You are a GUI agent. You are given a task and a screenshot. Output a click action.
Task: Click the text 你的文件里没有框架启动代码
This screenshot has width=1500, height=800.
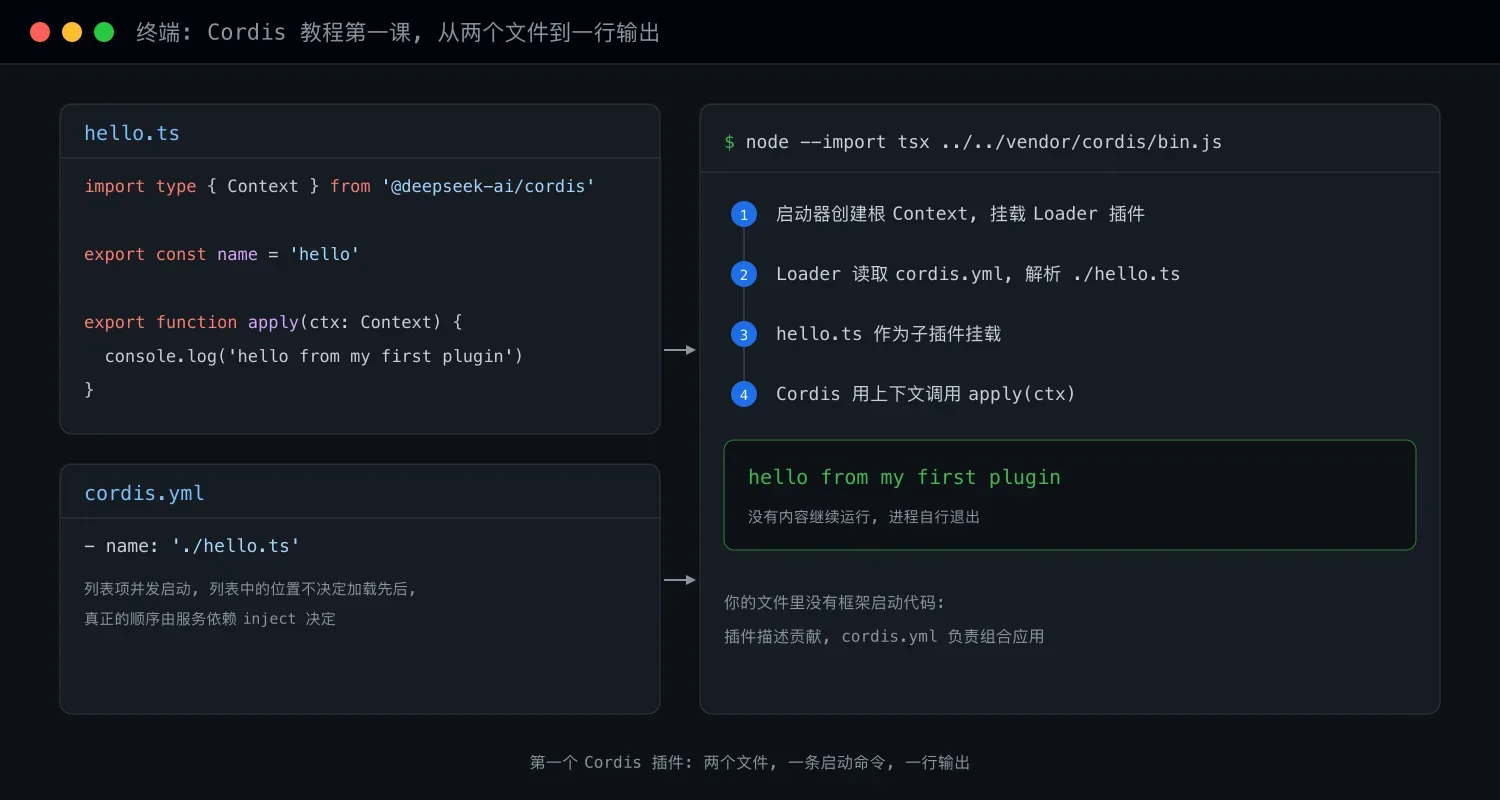[x=834, y=603]
